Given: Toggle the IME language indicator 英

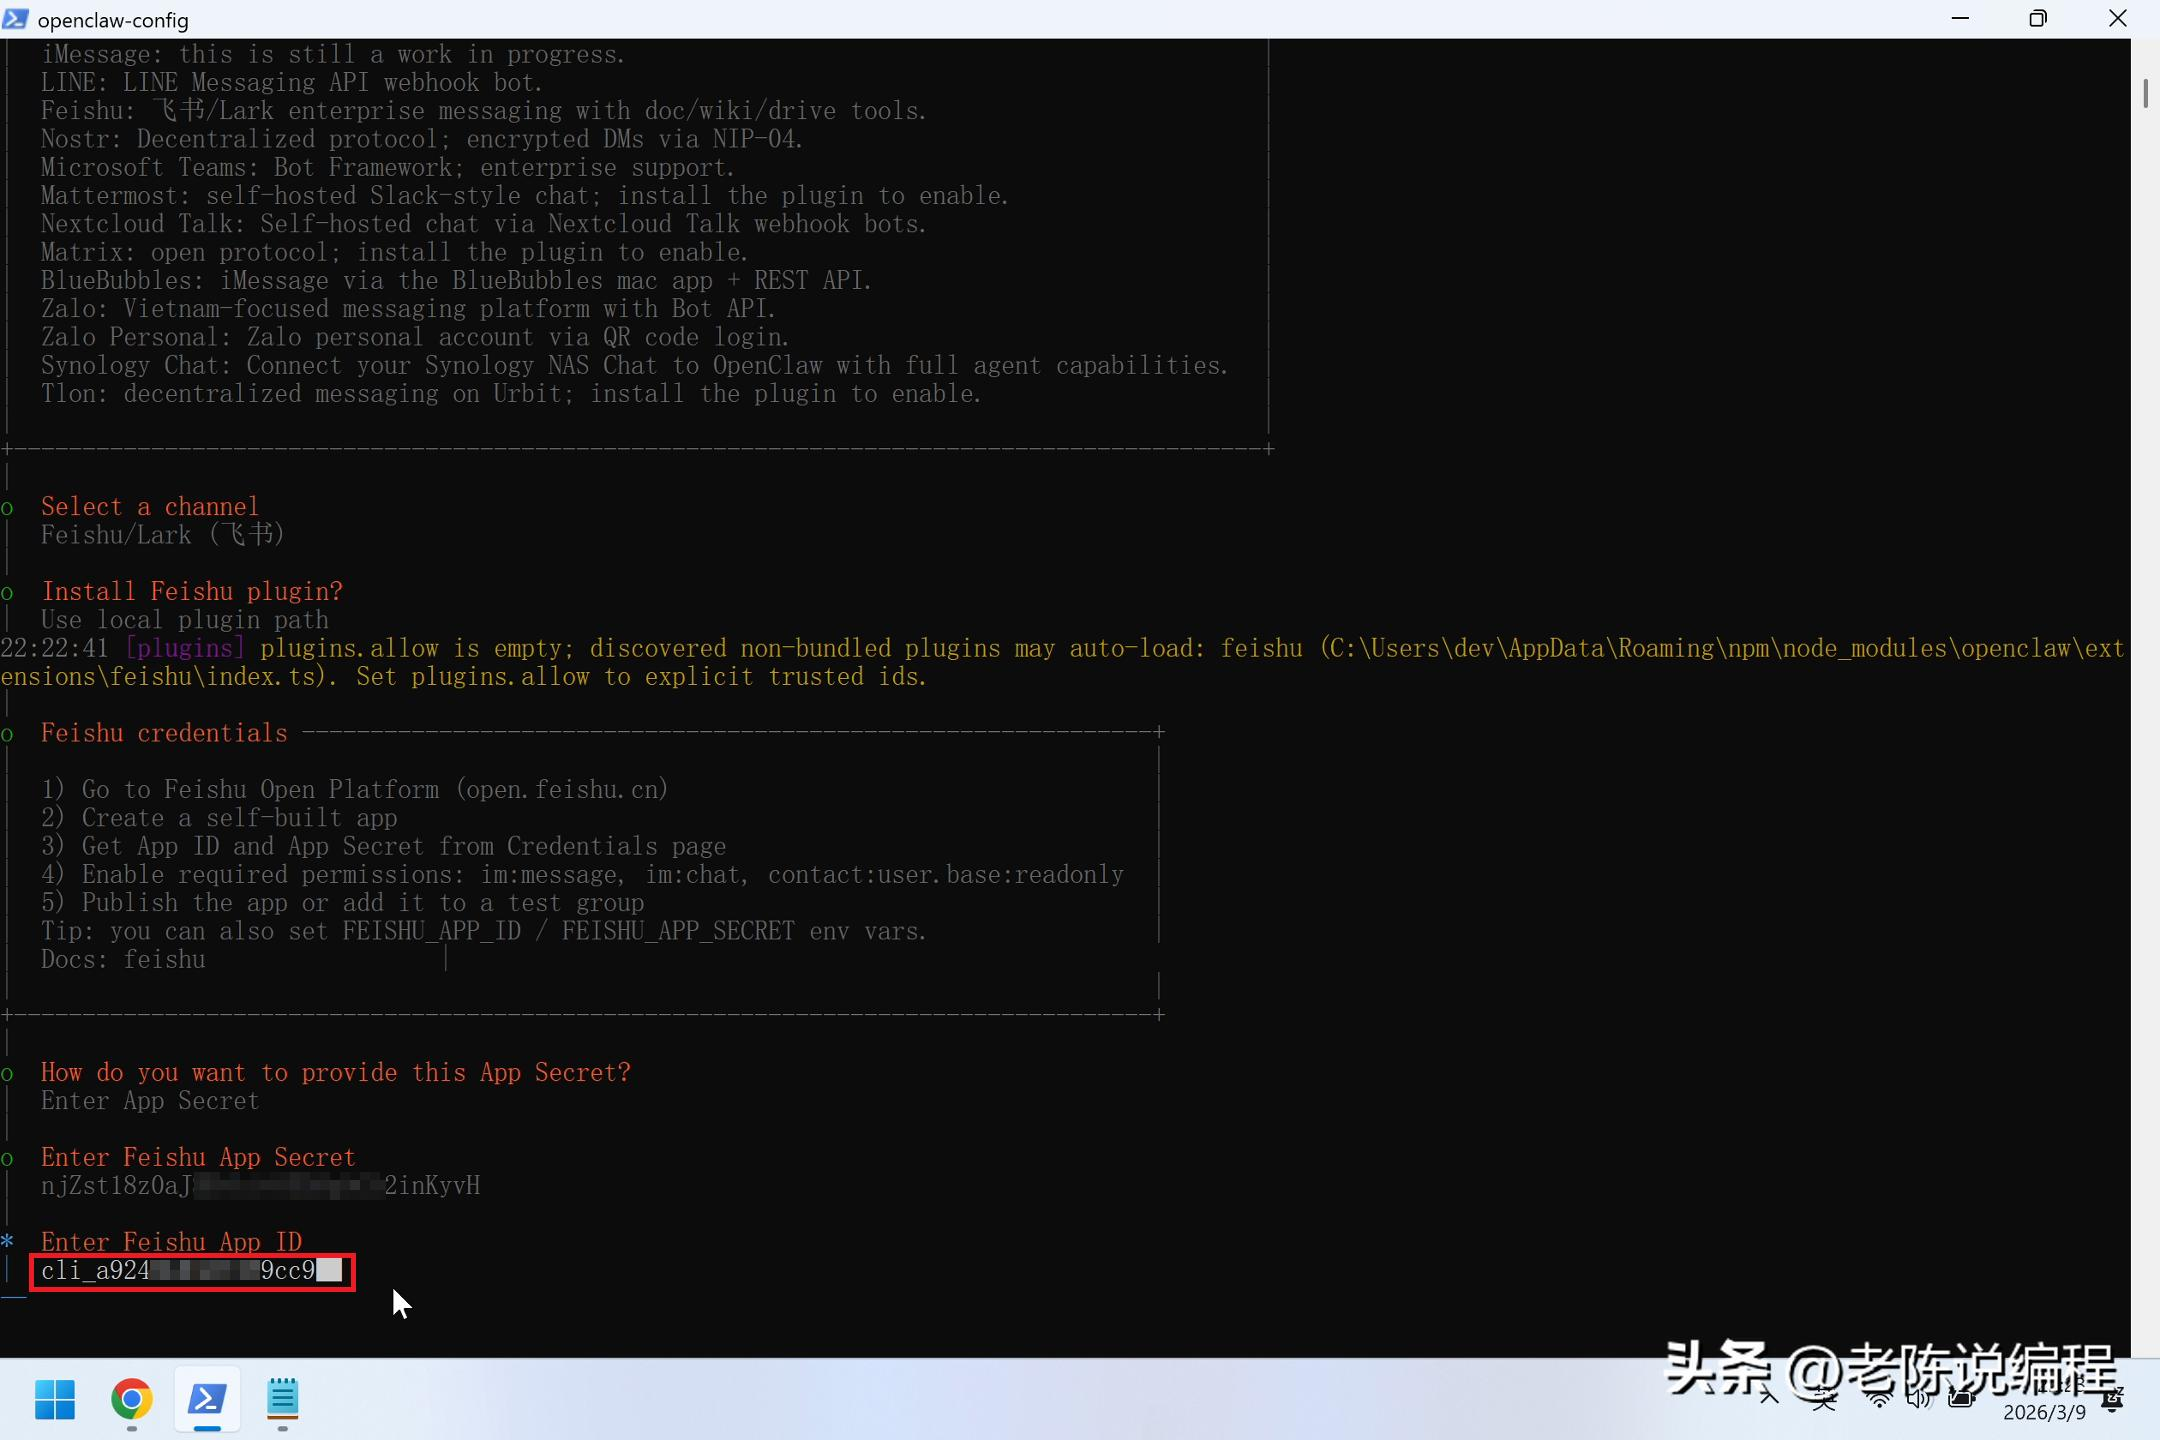Looking at the screenshot, I should (x=1825, y=1400).
